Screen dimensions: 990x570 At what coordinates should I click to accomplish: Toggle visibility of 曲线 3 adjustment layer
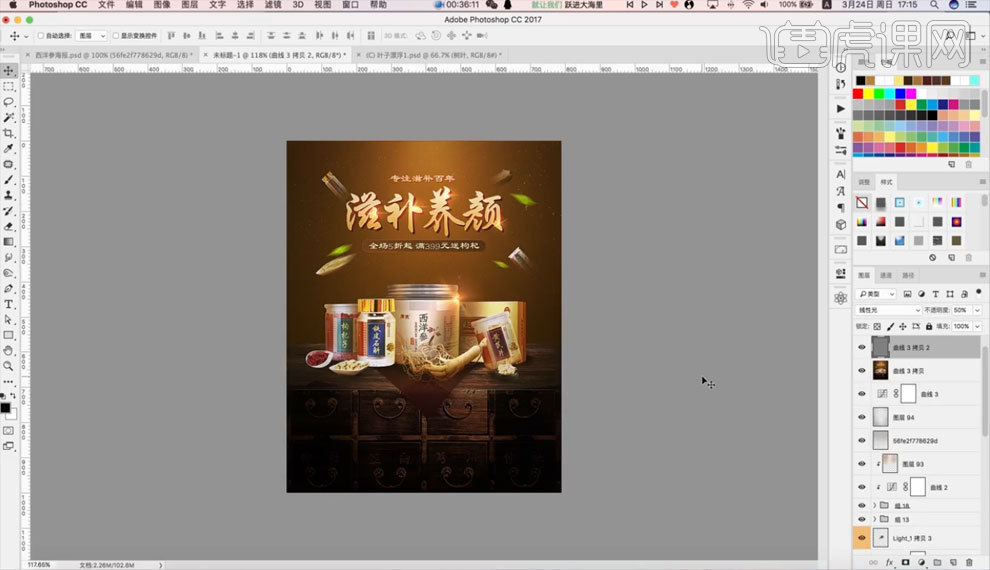pyautogui.click(x=862, y=394)
